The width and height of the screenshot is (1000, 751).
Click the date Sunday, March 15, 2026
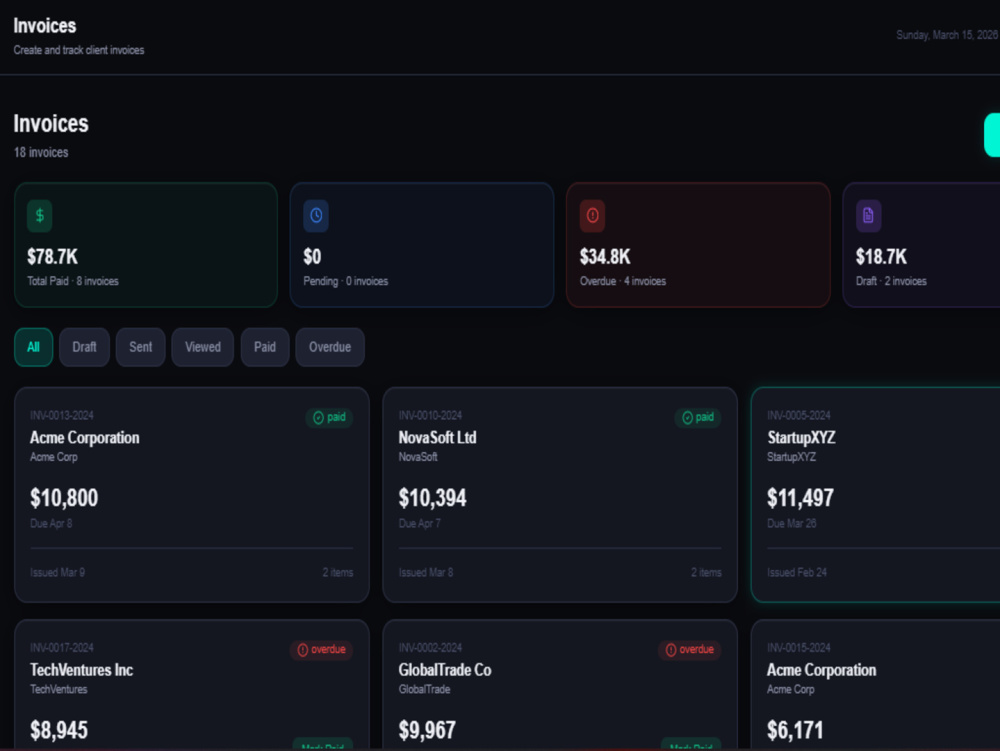pyautogui.click(x=947, y=35)
